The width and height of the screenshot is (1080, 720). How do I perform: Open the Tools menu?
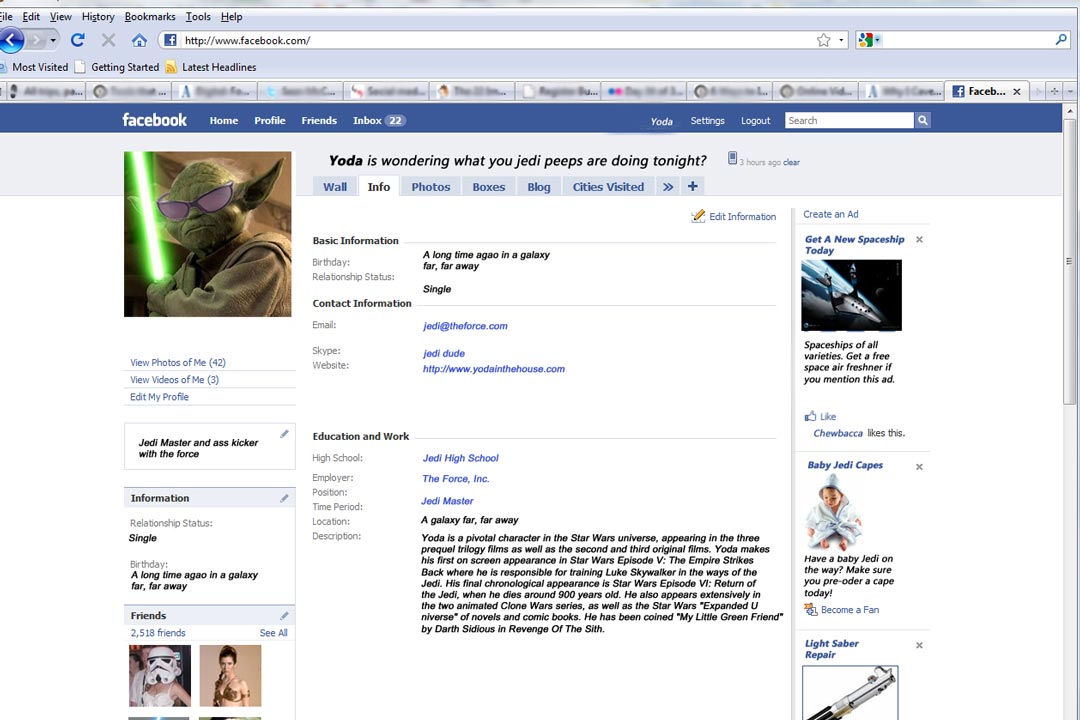pyautogui.click(x=198, y=17)
